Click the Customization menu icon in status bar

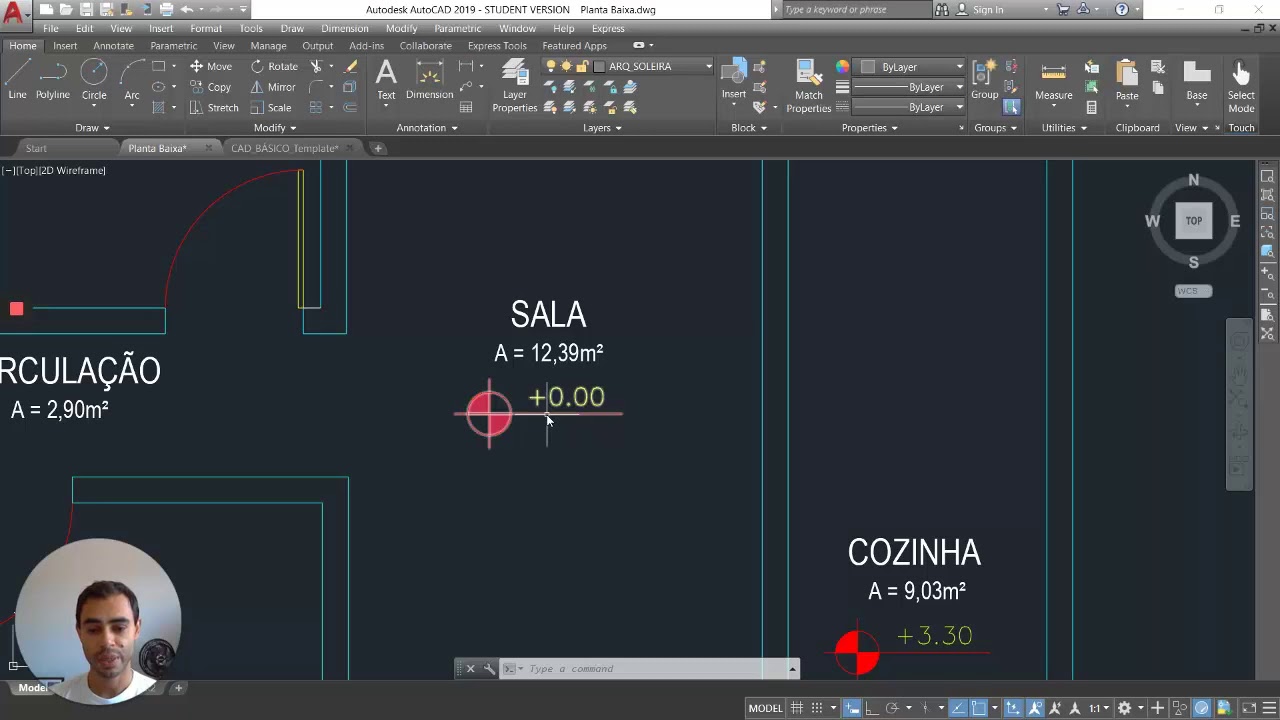tap(1267, 708)
